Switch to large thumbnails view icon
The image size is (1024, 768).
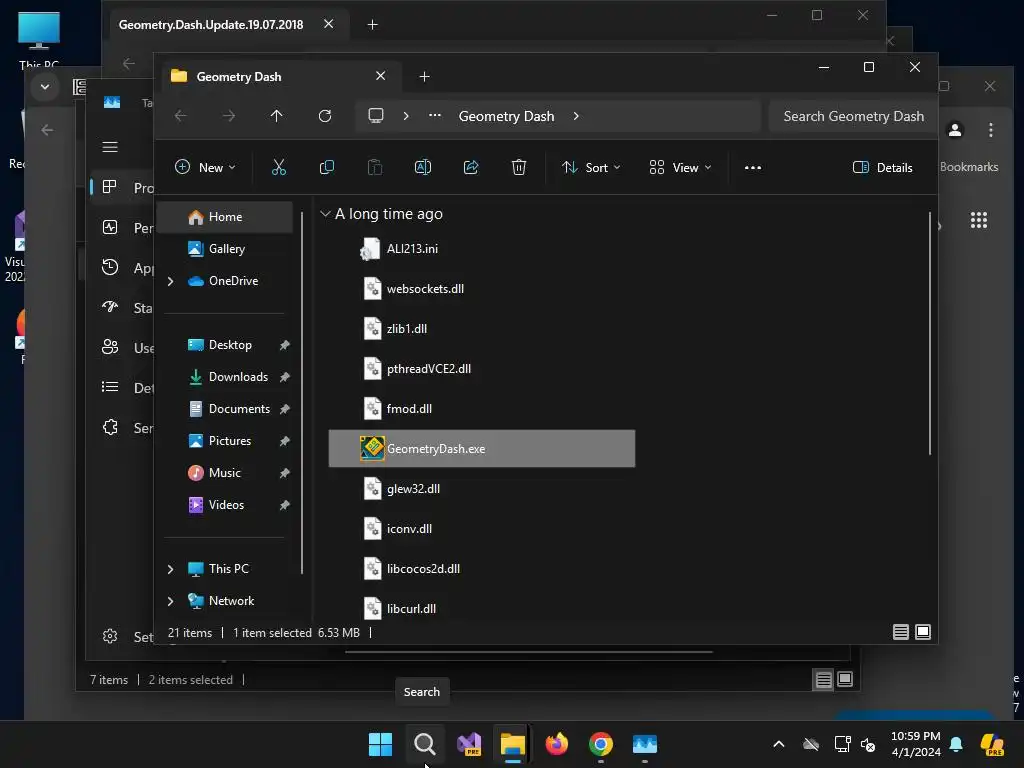(x=923, y=632)
